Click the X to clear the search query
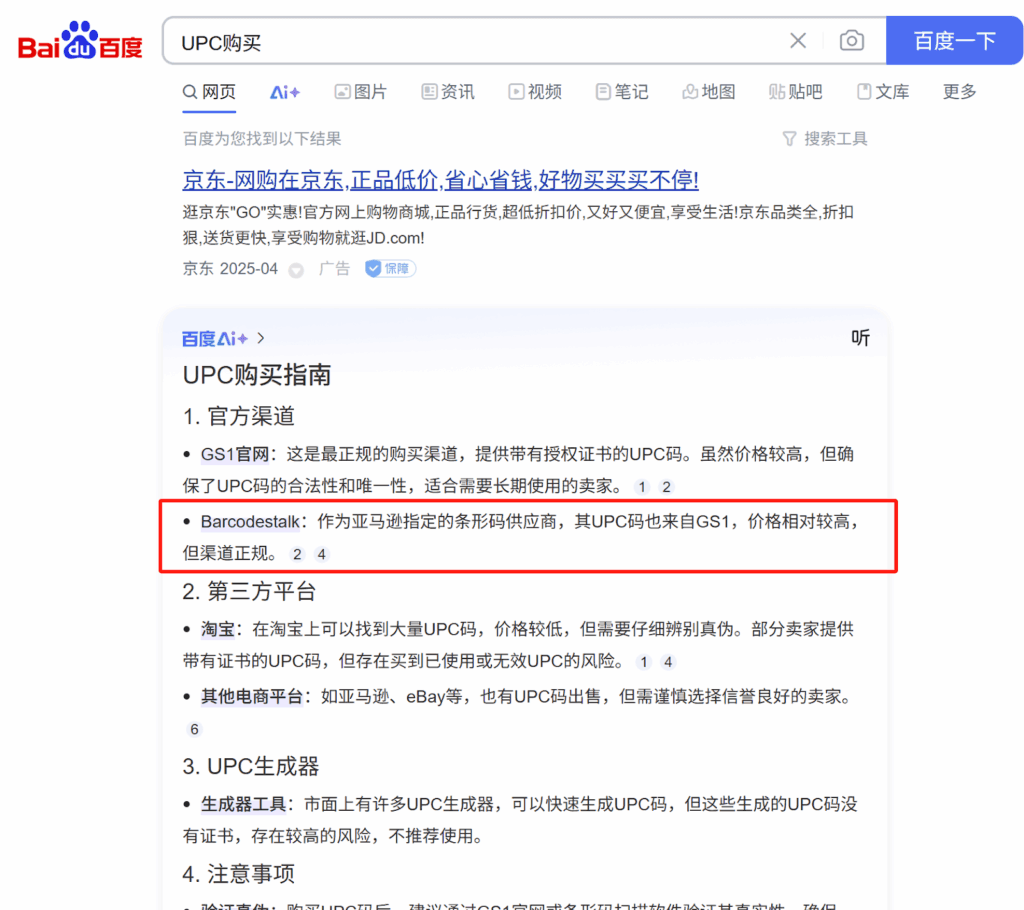Viewport: 1024px width, 910px height. [798, 40]
